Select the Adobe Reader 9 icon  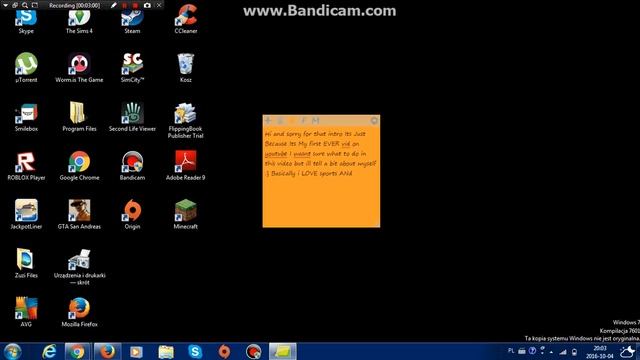tap(186, 166)
